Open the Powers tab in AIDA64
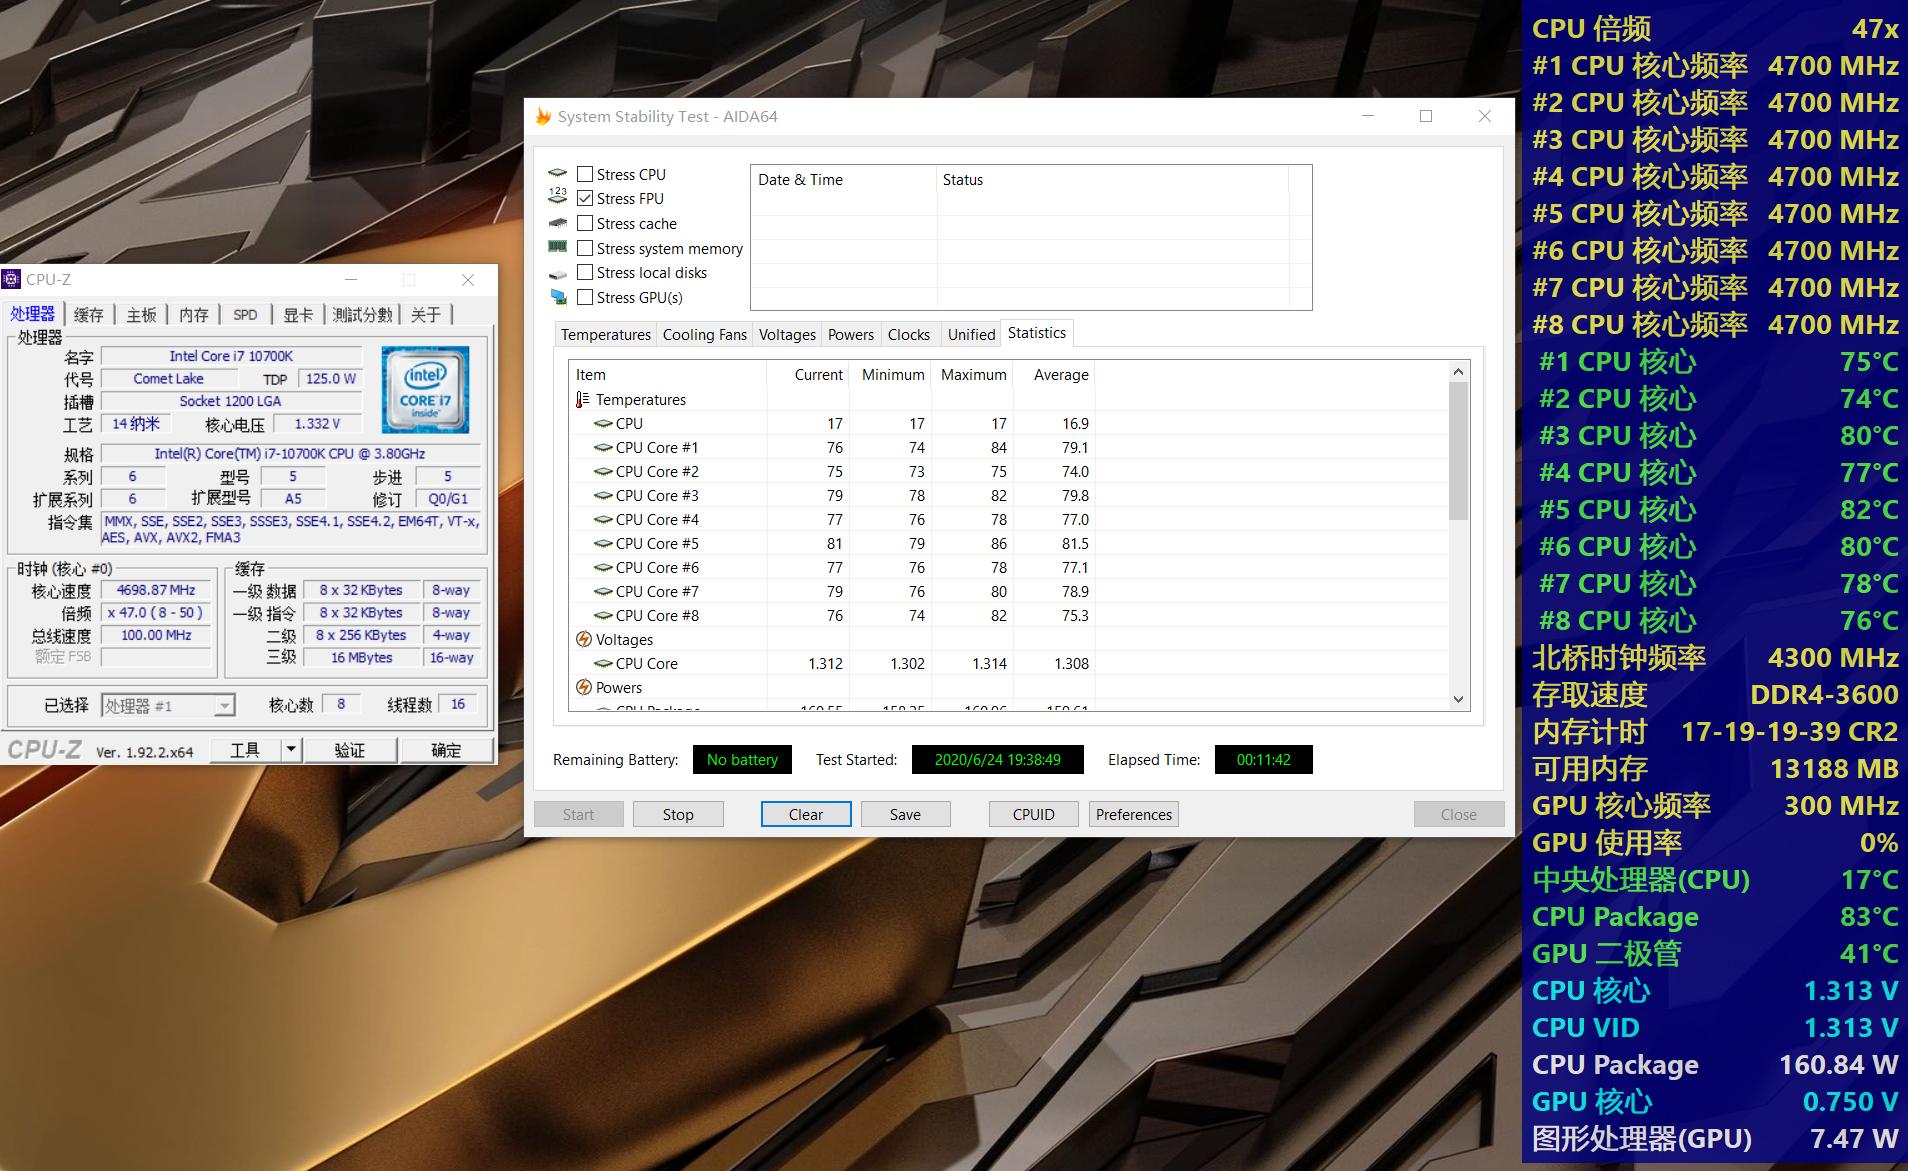Image resolution: width=1908 pixels, height=1171 pixels. pyautogui.click(x=851, y=335)
